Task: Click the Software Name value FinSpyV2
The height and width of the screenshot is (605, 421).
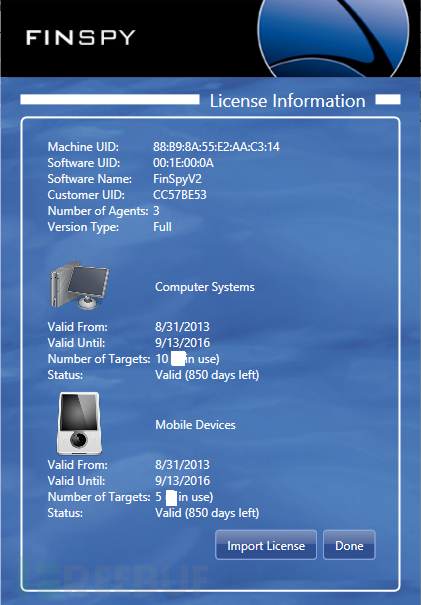Action: [x=178, y=179]
